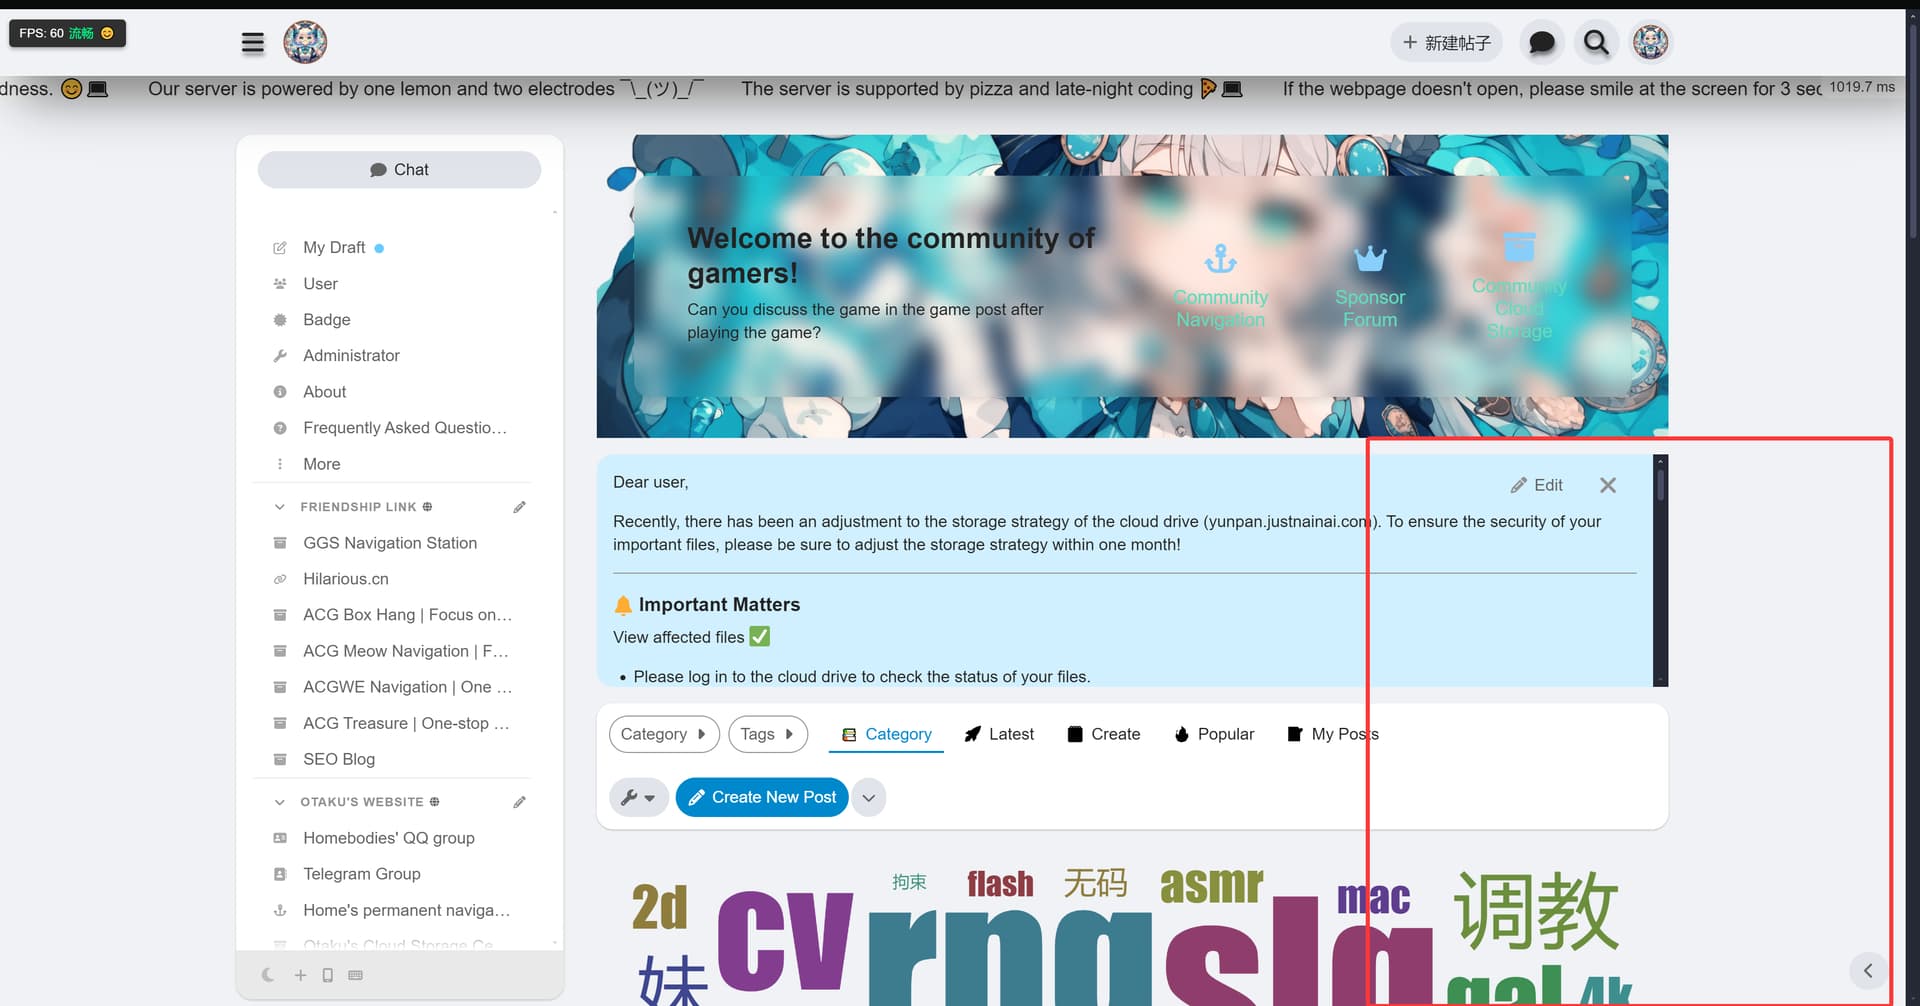Open the Chat button in sidebar
The width and height of the screenshot is (1920, 1006).
[x=399, y=170]
